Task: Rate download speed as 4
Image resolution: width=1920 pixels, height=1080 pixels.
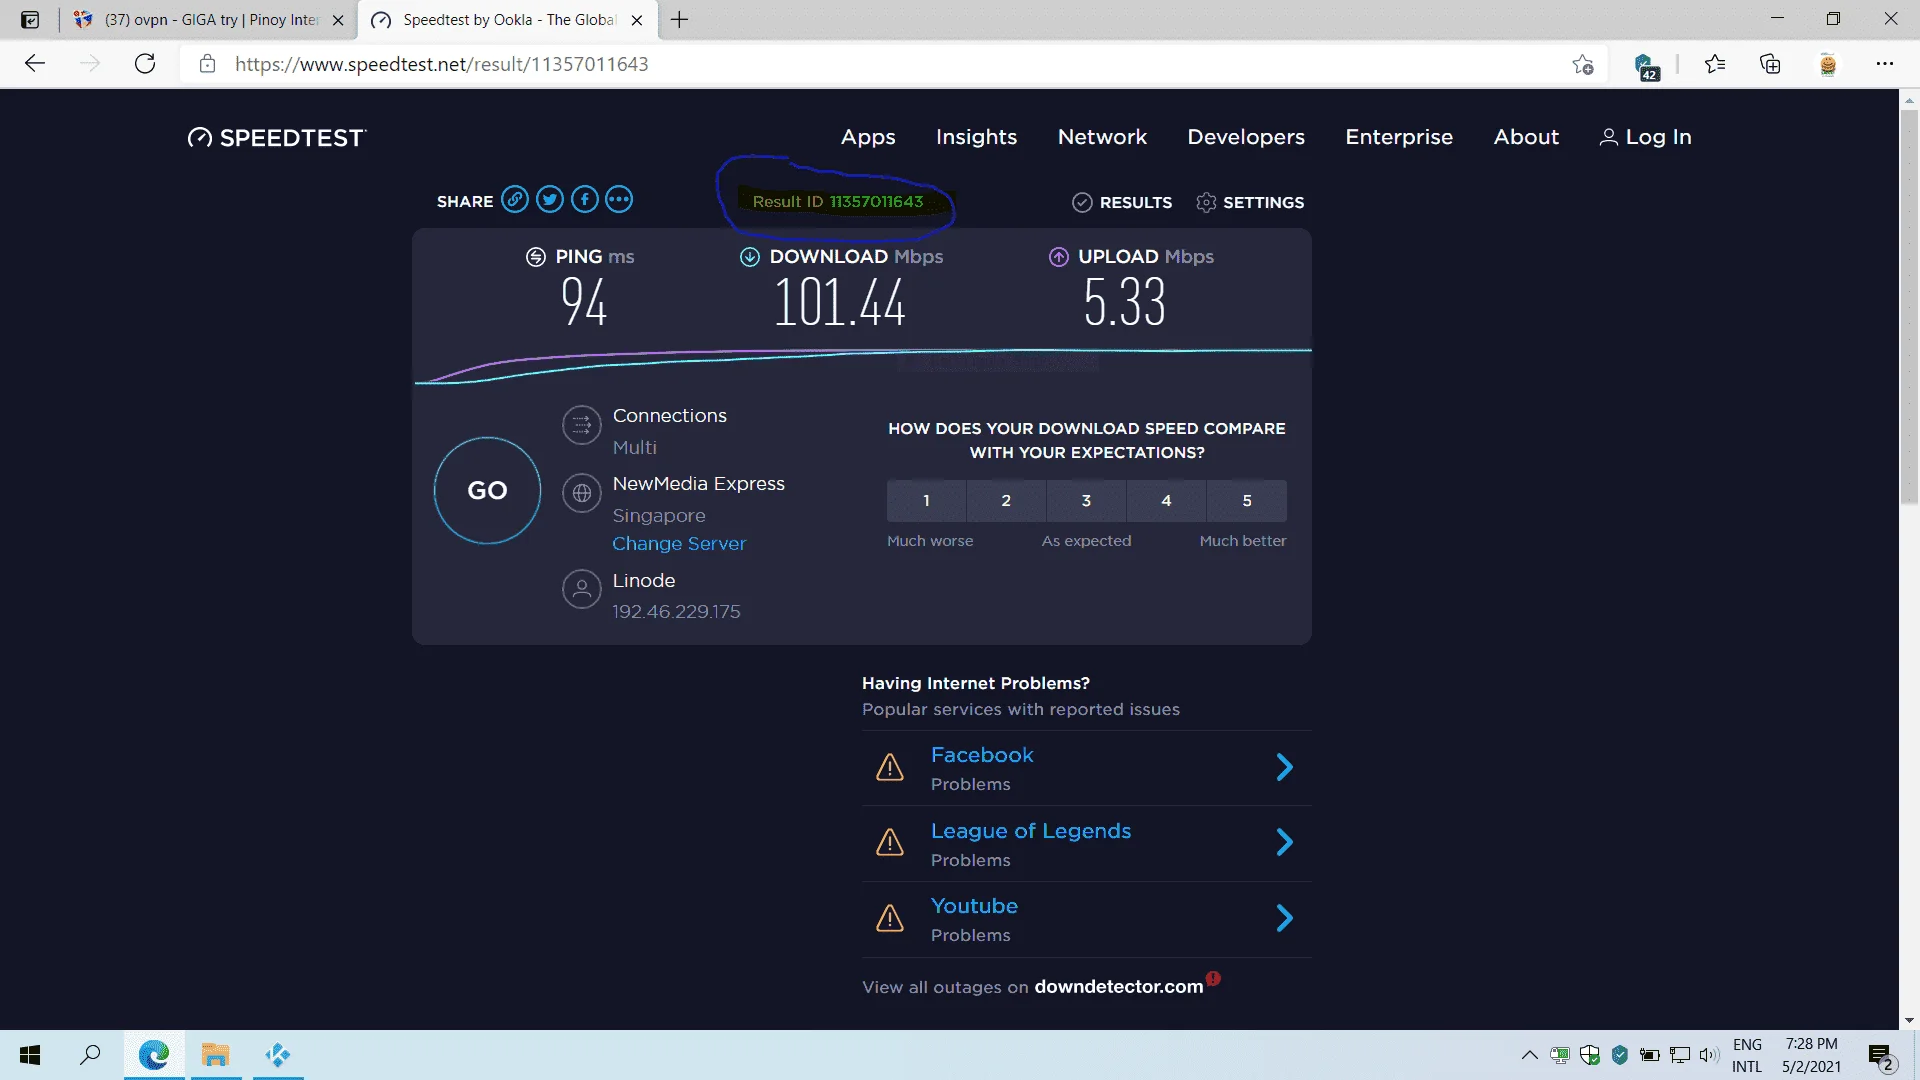Action: click(x=1166, y=501)
